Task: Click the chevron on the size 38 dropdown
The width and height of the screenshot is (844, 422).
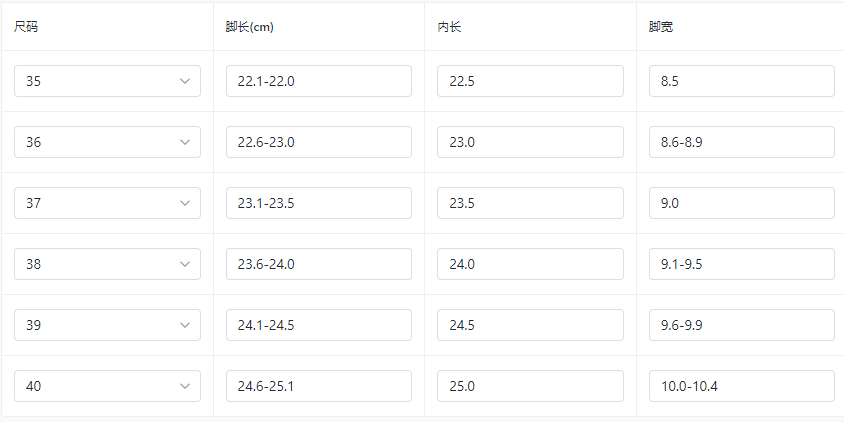Action: 185,264
